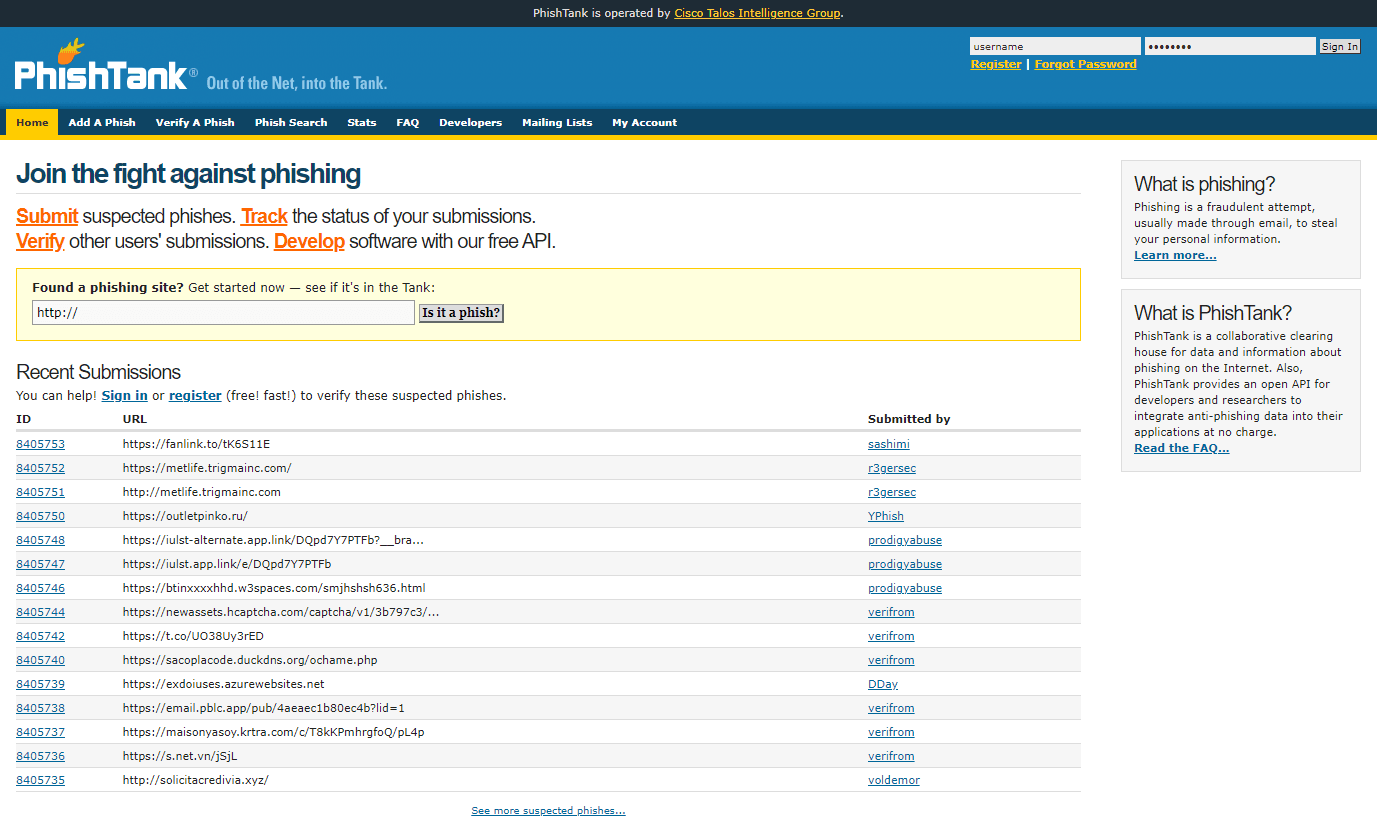Image resolution: width=1377 pixels, height=825 pixels.
Task: View submitter sashimi's profile
Action: pyautogui.click(x=889, y=444)
